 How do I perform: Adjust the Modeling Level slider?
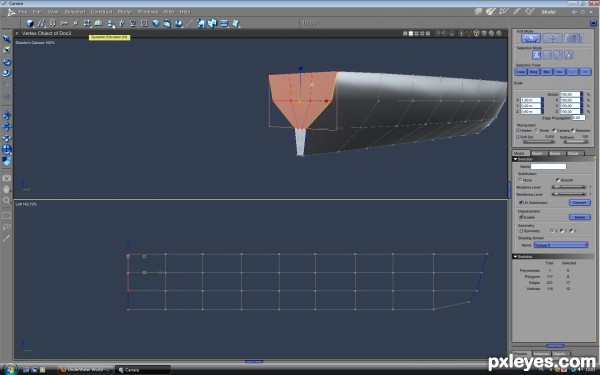tap(569, 187)
